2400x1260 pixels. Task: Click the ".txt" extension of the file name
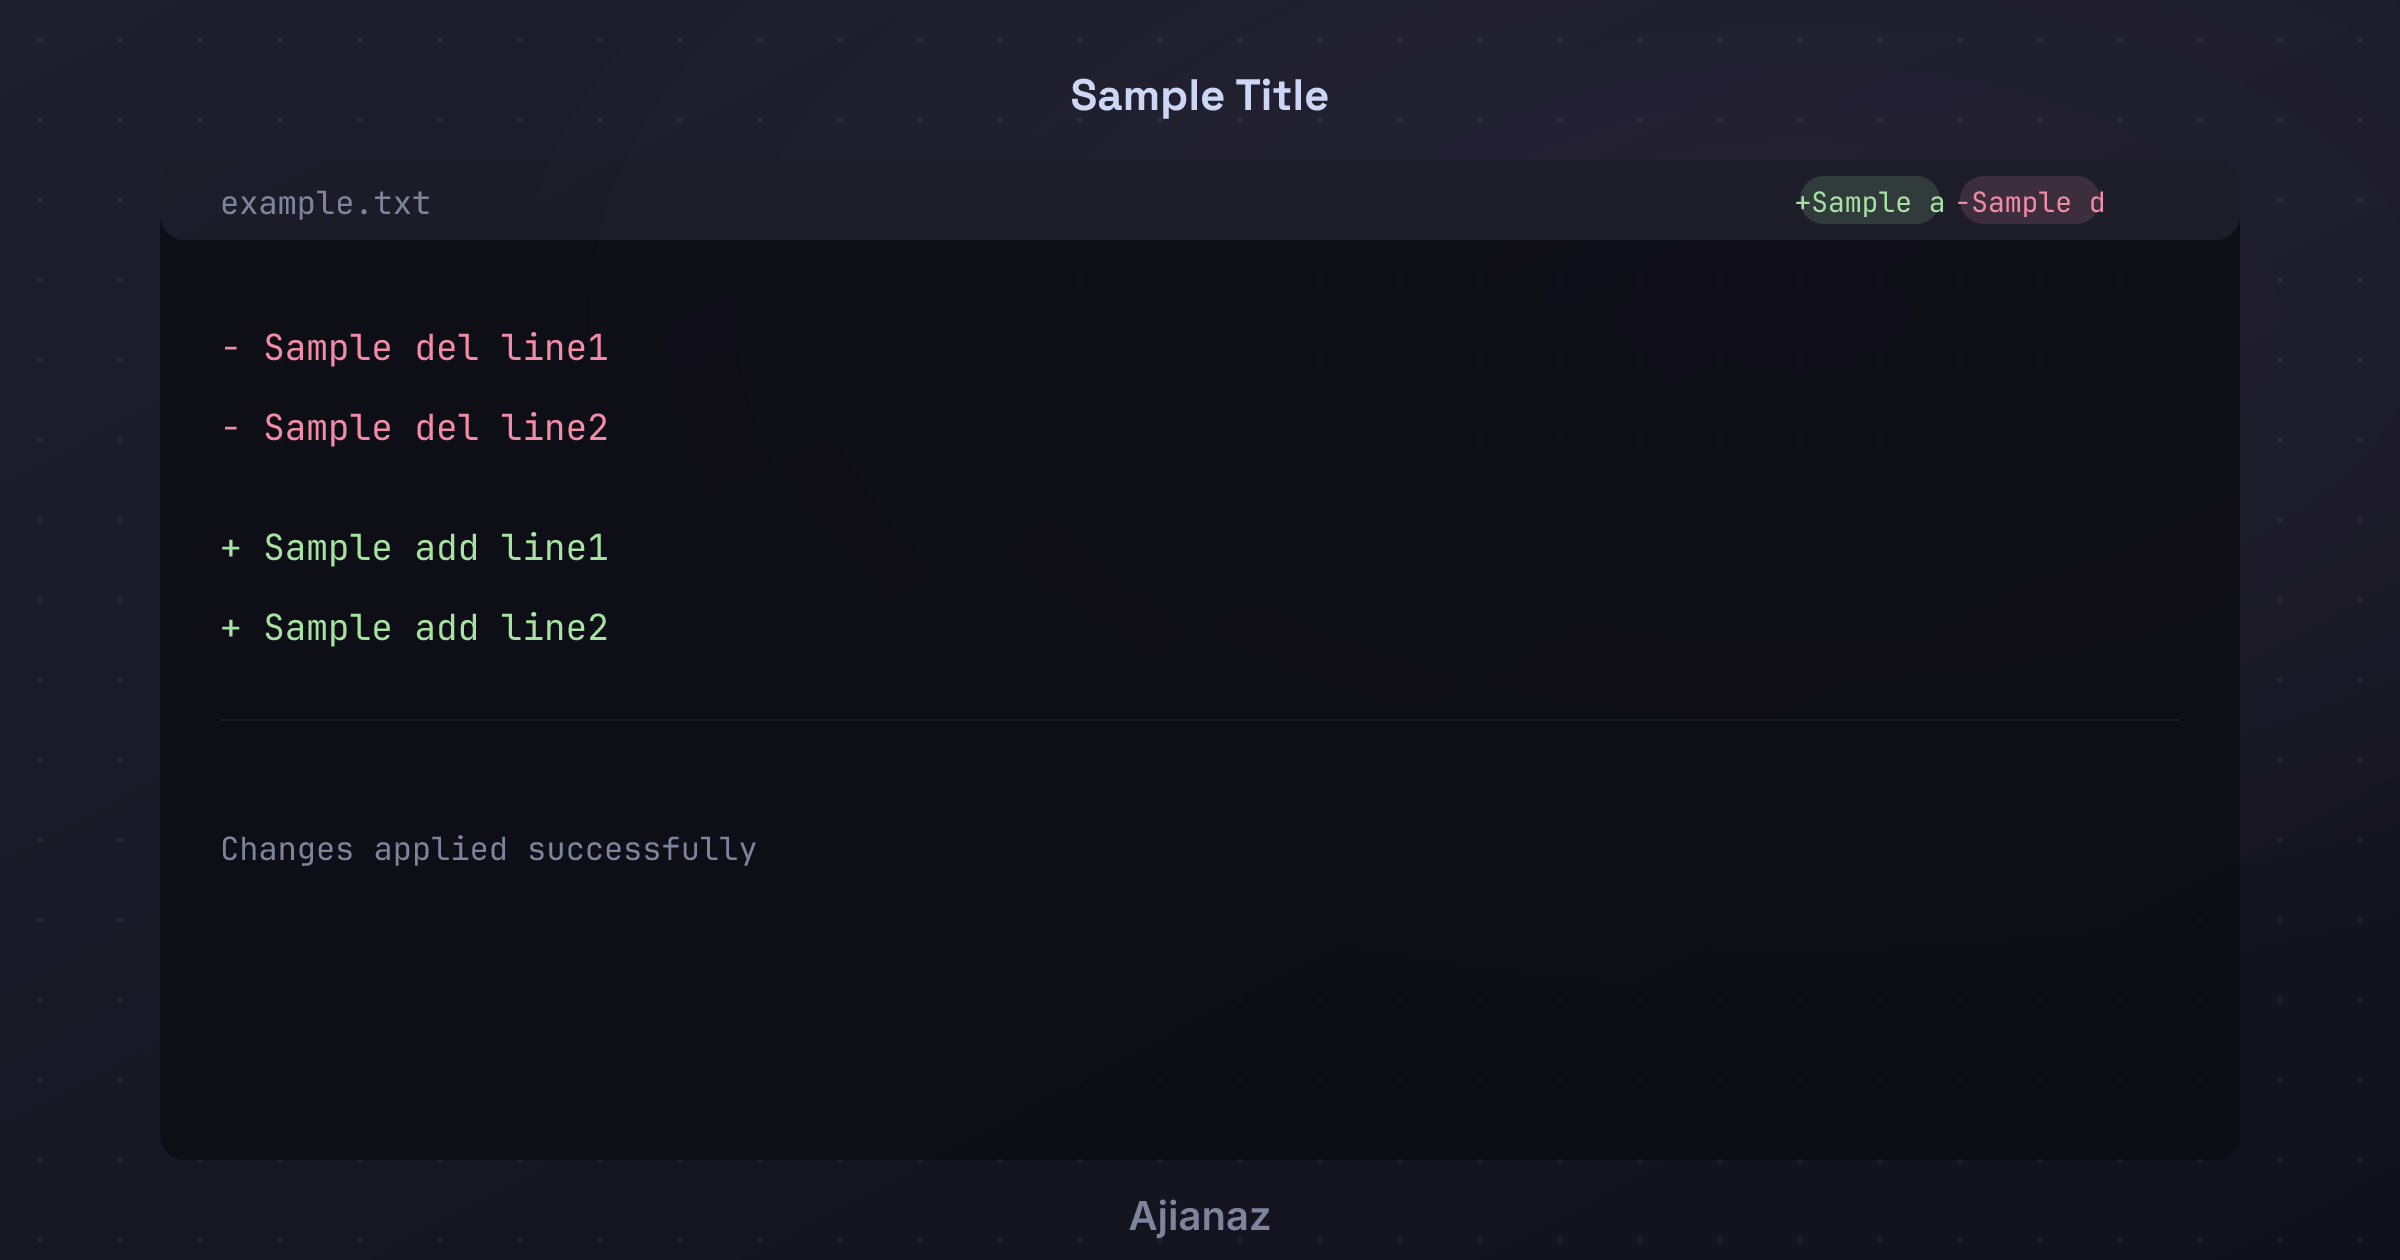[x=393, y=203]
